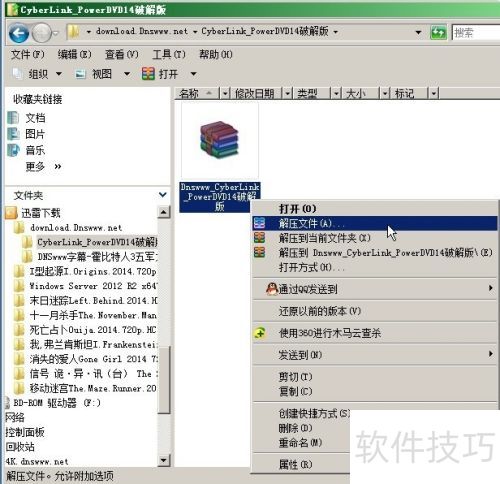
Task: Open the 工具(T) menu
Action: pyautogui.click(x=169, y=54)
